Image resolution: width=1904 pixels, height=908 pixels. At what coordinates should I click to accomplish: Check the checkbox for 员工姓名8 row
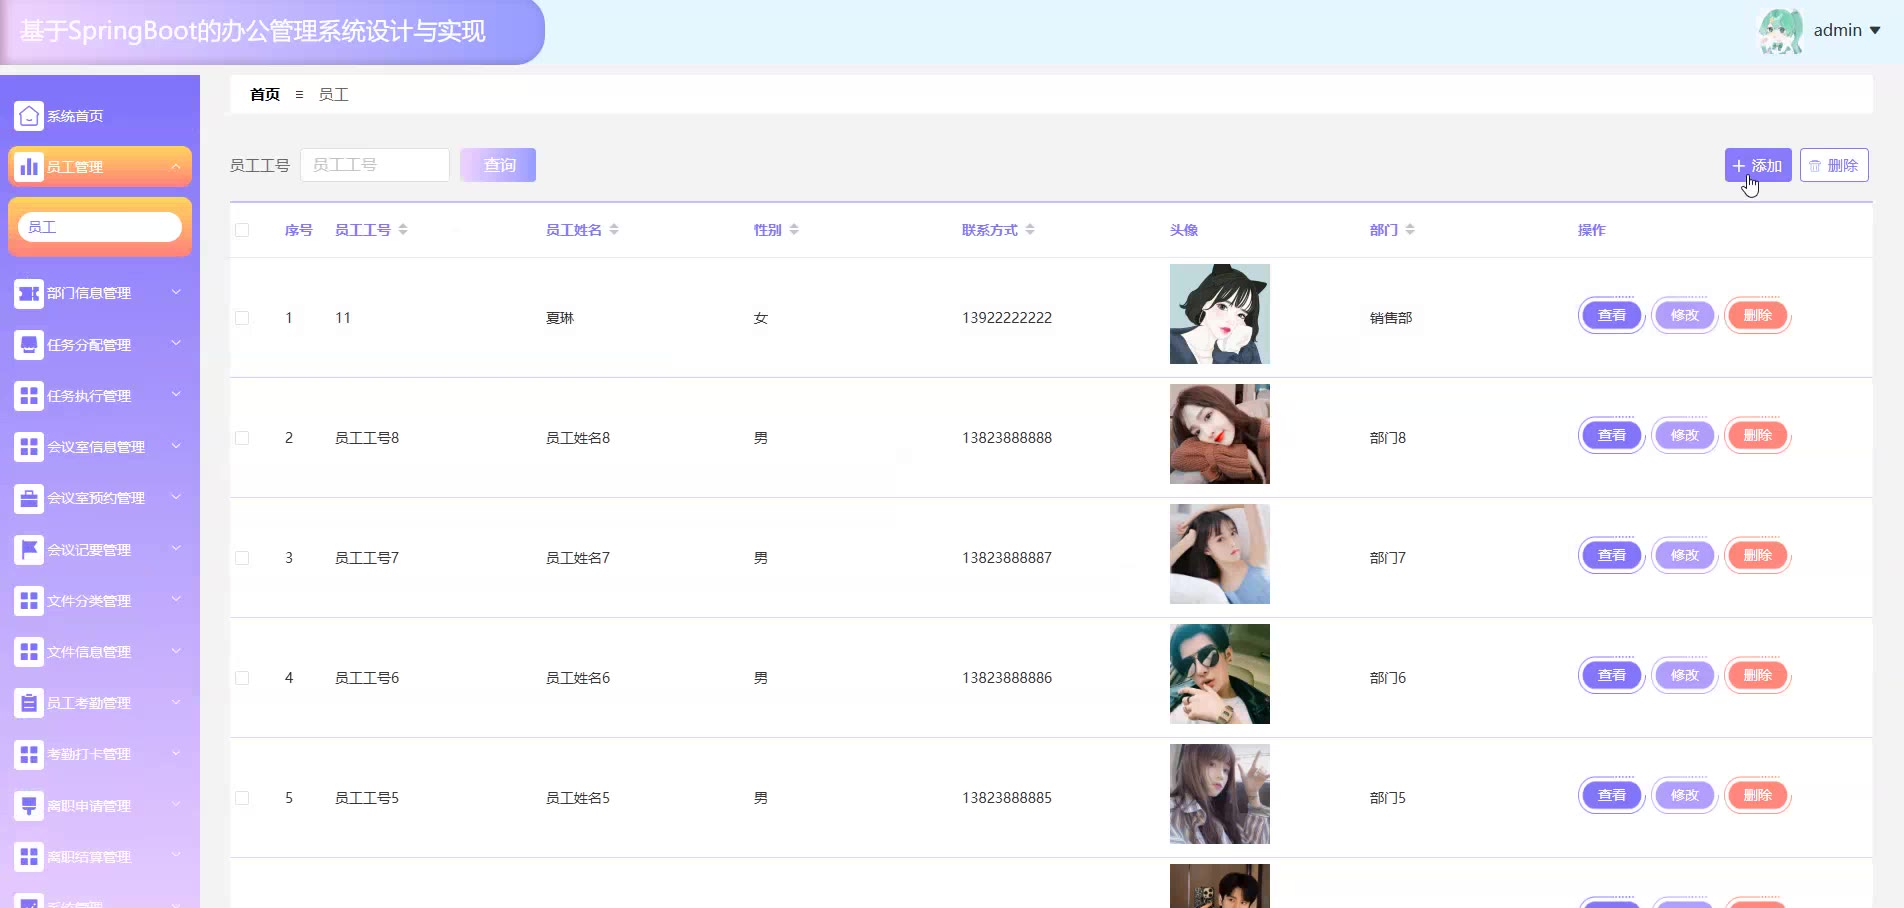tap(242, 438)
